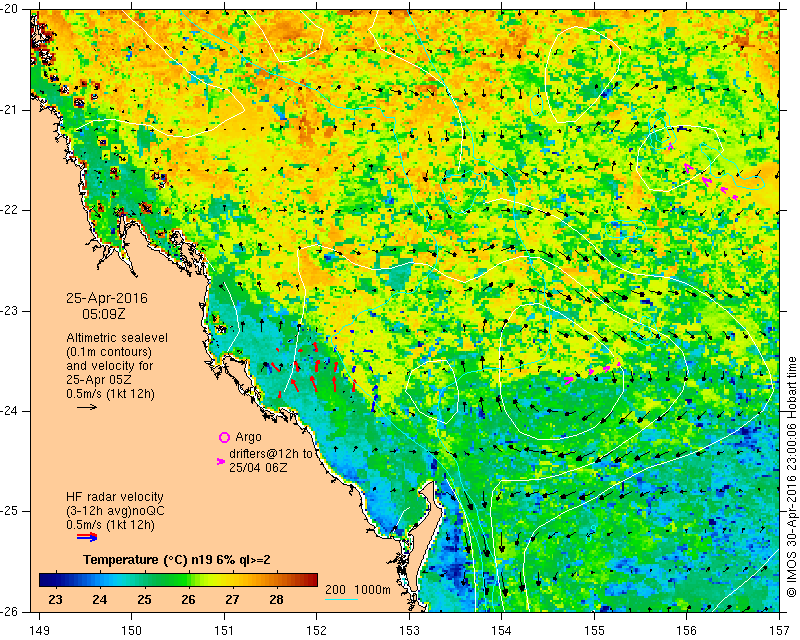The width and height of the screenshot is (800, 640).
Task: Click the '(0.1m contours)' label
Action: [x=109, y=352]
